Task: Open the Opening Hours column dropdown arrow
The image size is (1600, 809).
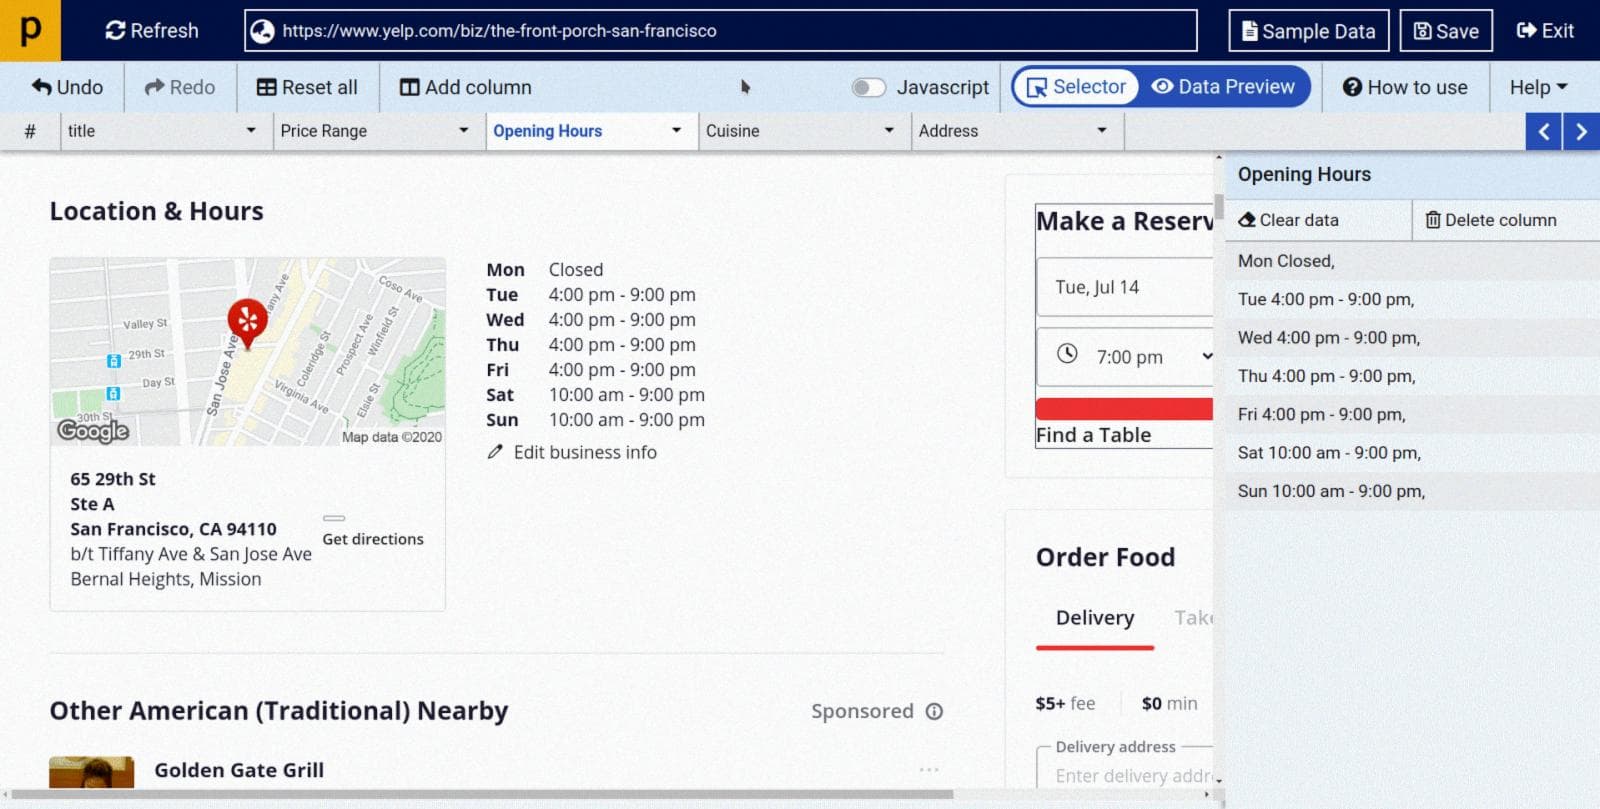Action: tap(677, 130)
